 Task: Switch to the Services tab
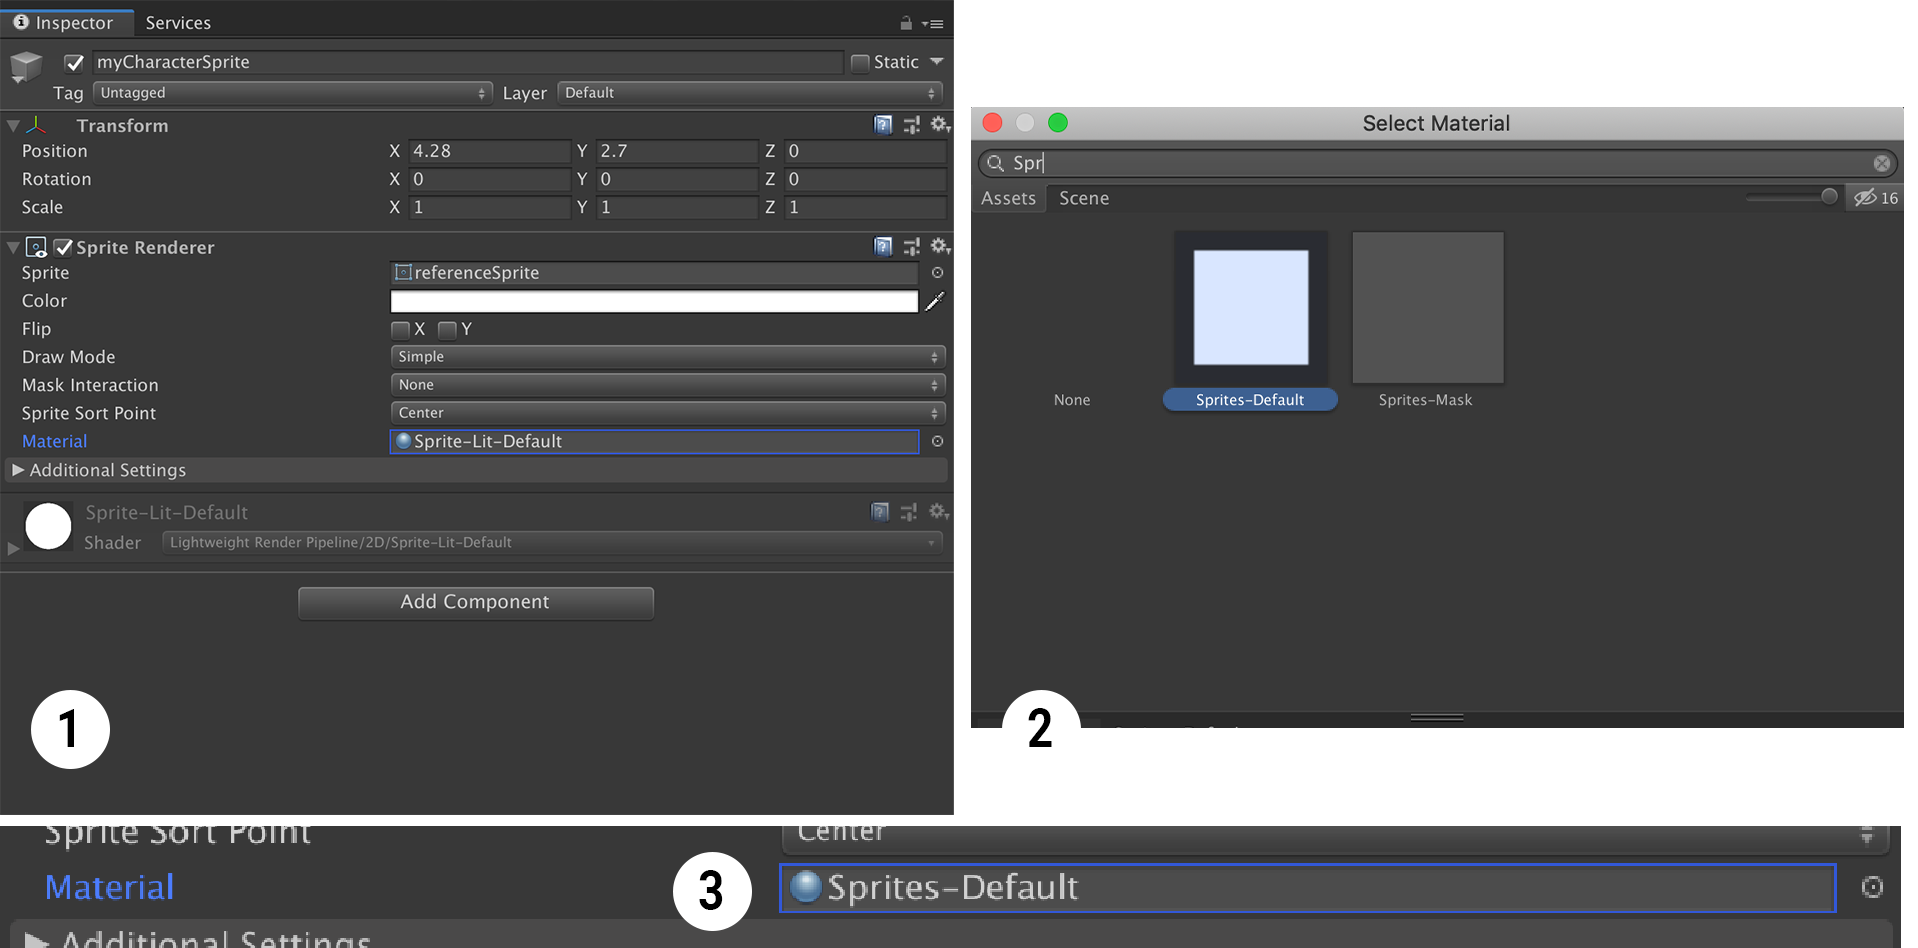tap(177, 22)
